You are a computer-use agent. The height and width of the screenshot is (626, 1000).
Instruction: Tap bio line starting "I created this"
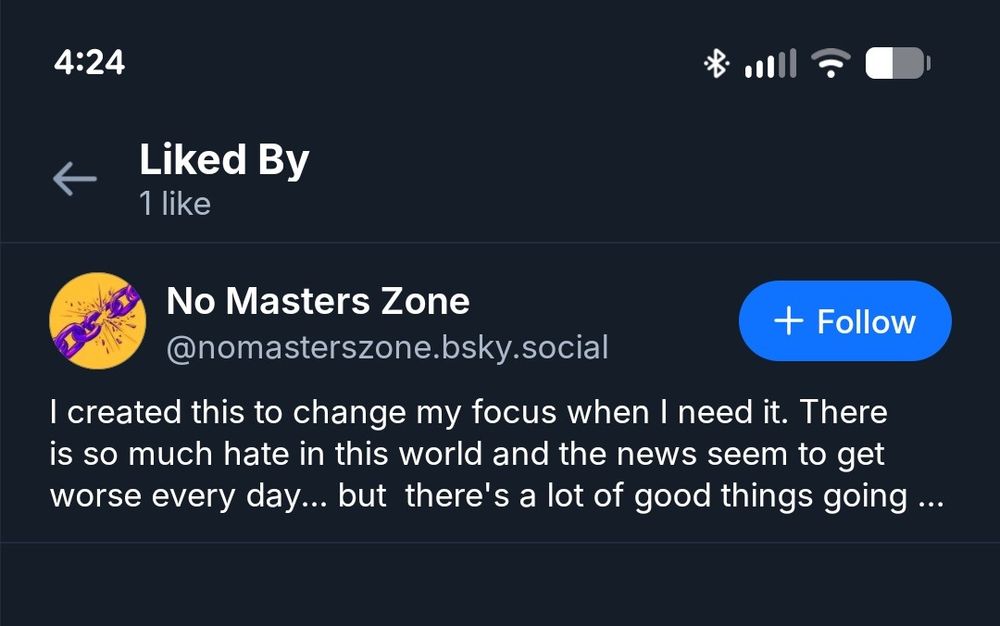click(468, 411)
